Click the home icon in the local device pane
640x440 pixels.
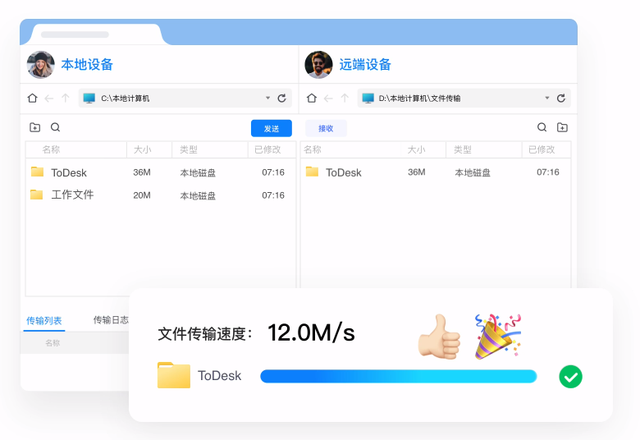click(32, 98)
